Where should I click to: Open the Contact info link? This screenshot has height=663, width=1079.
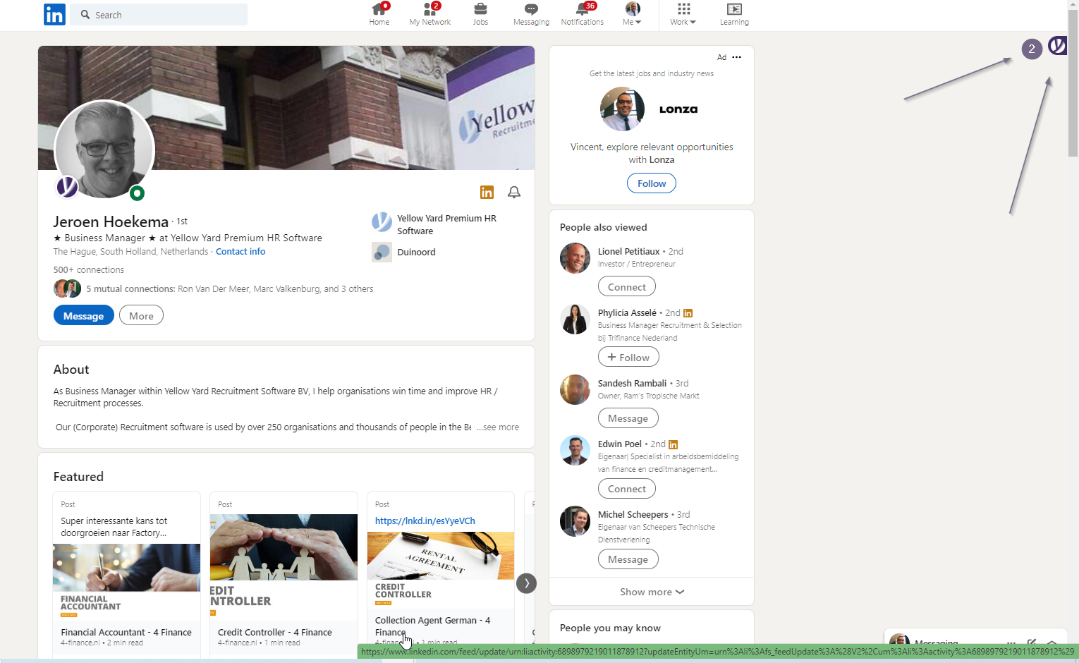(x=240, y=252)
